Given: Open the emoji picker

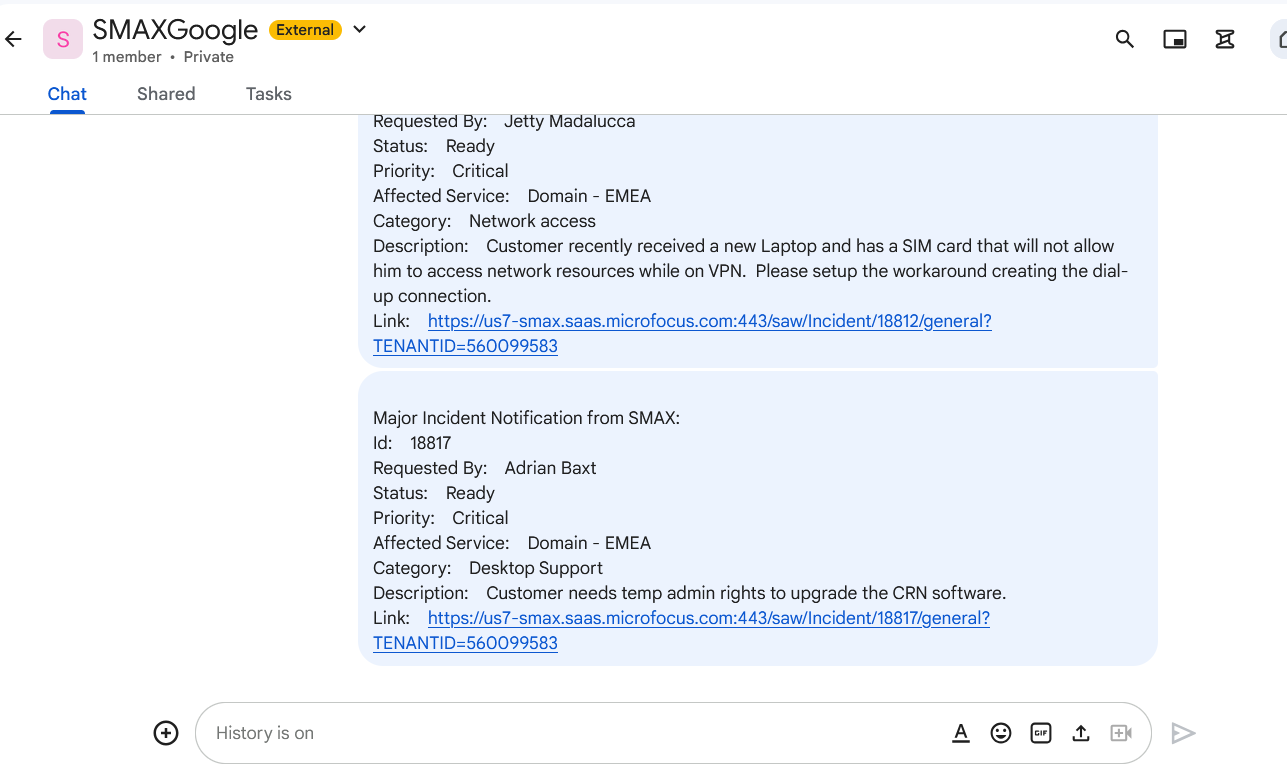Looking at the screenshot, I should 1001,733.
